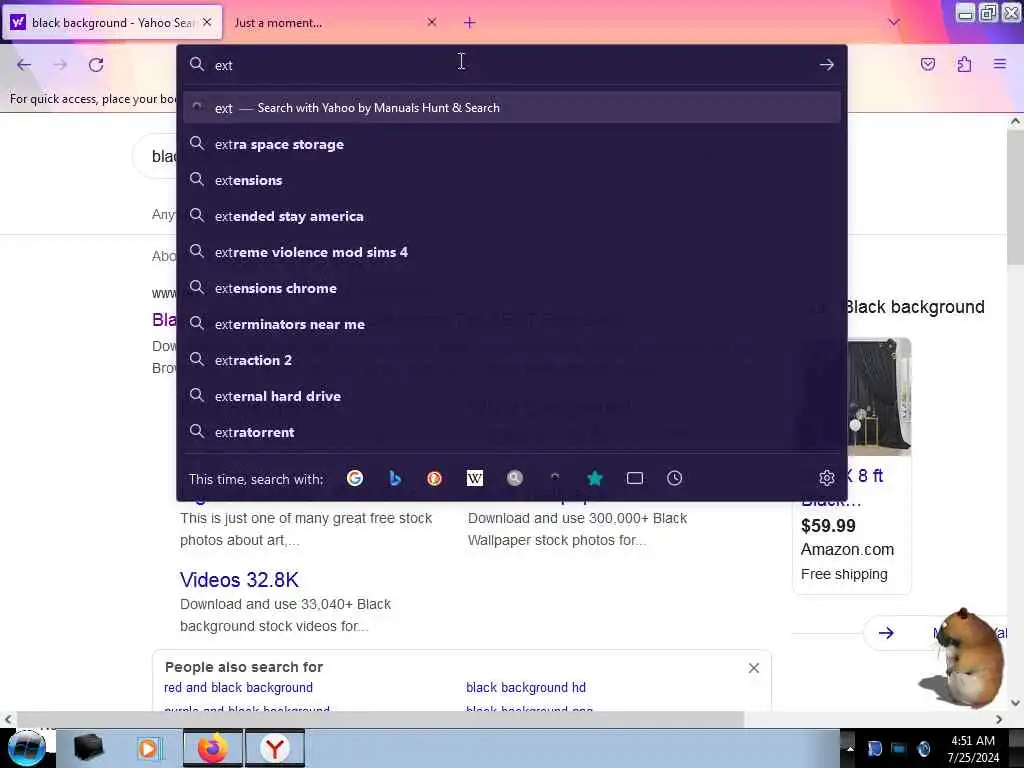The width and height of the screenshot is (1024, 768).
Task: Open the Amazon.com seller link
Action: pos(847,550)
